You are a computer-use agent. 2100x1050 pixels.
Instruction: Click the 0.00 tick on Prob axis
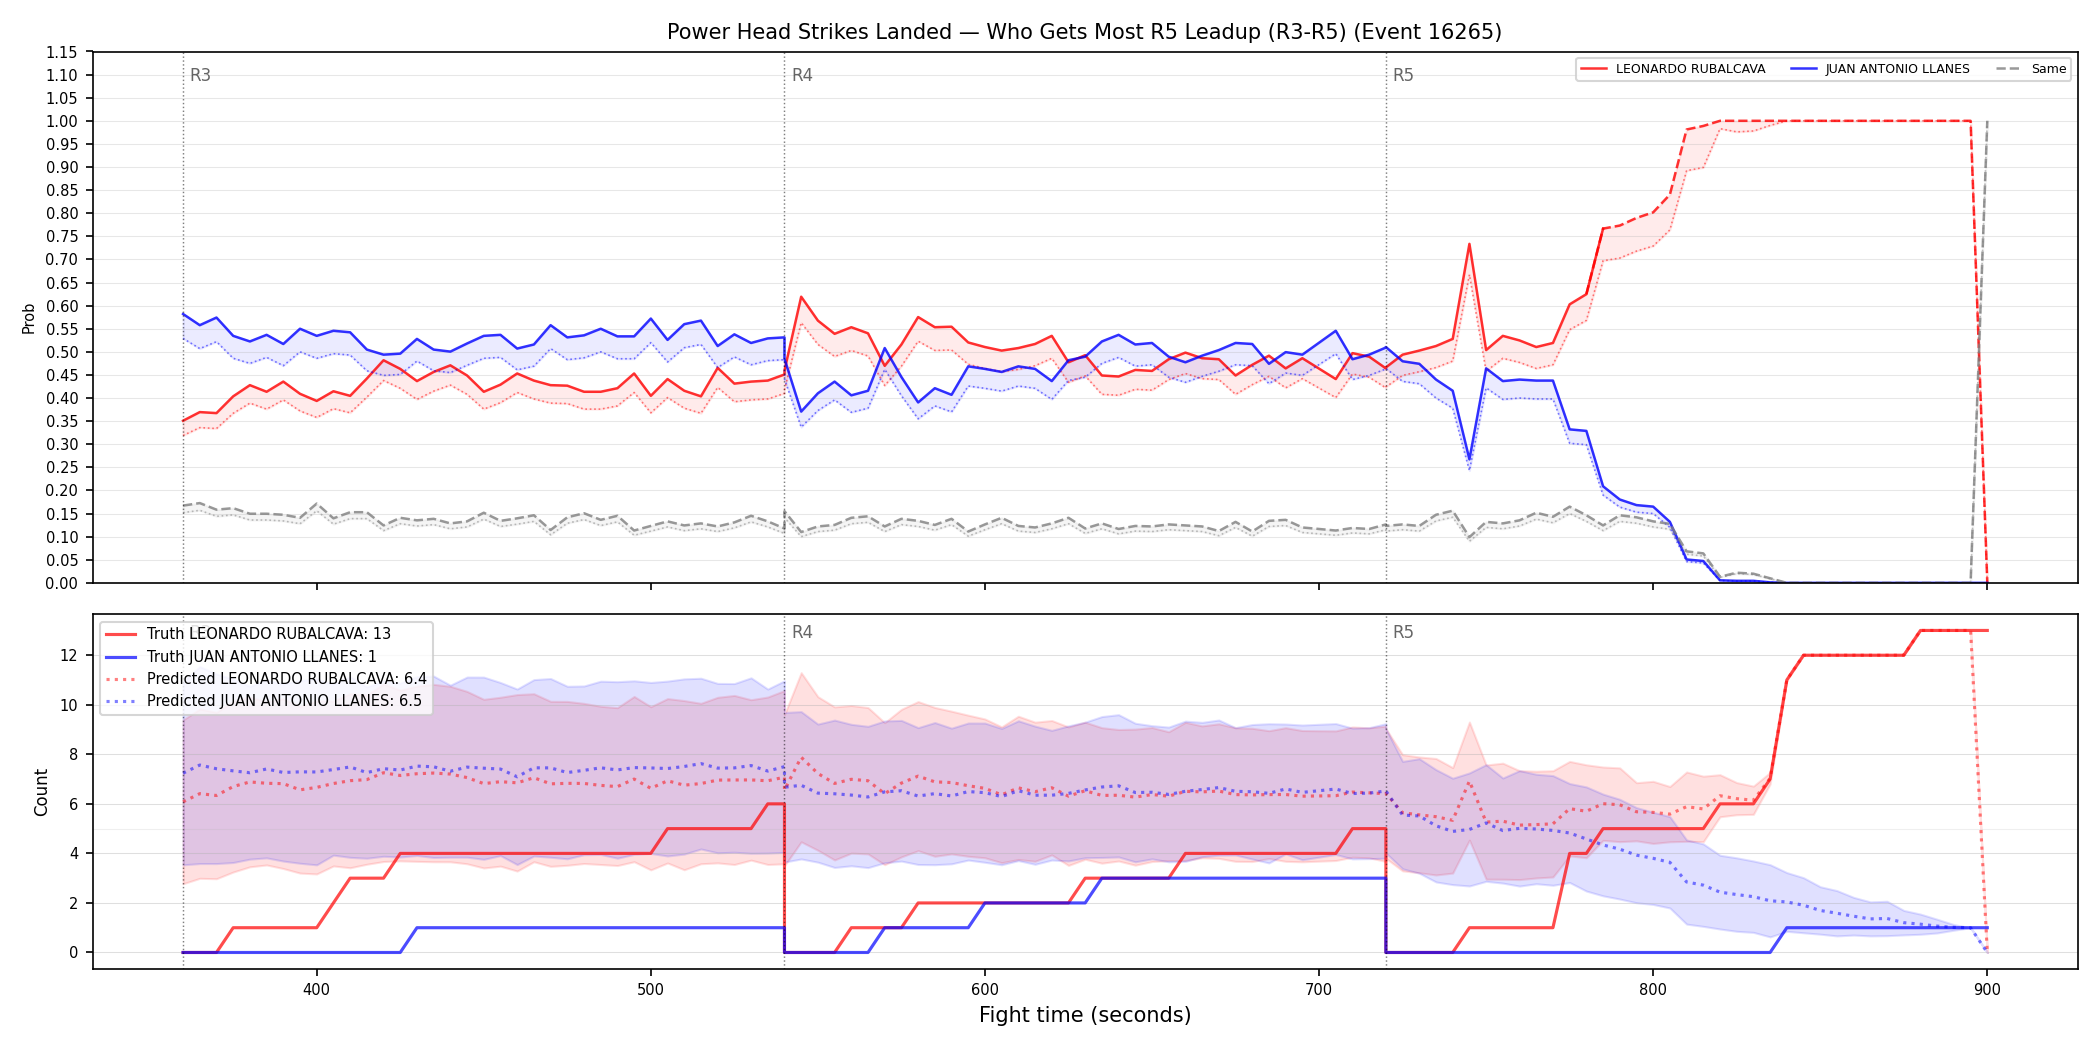coord(62,583)
